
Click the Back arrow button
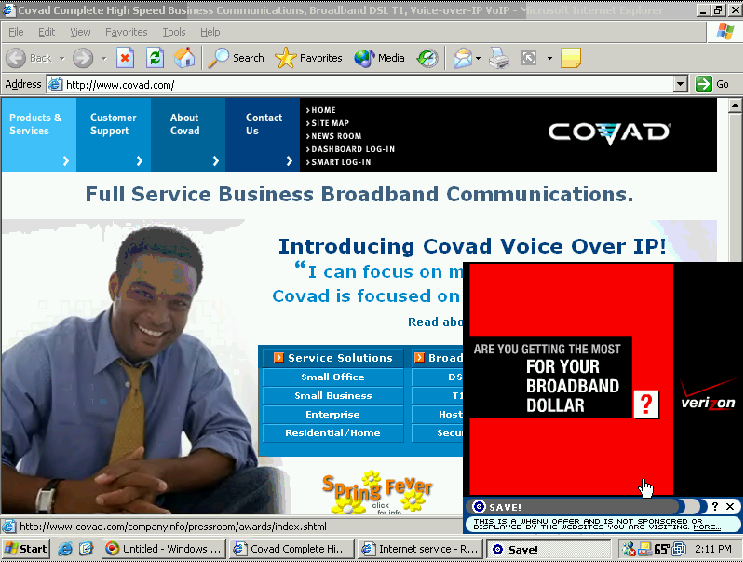click(16, 58)
